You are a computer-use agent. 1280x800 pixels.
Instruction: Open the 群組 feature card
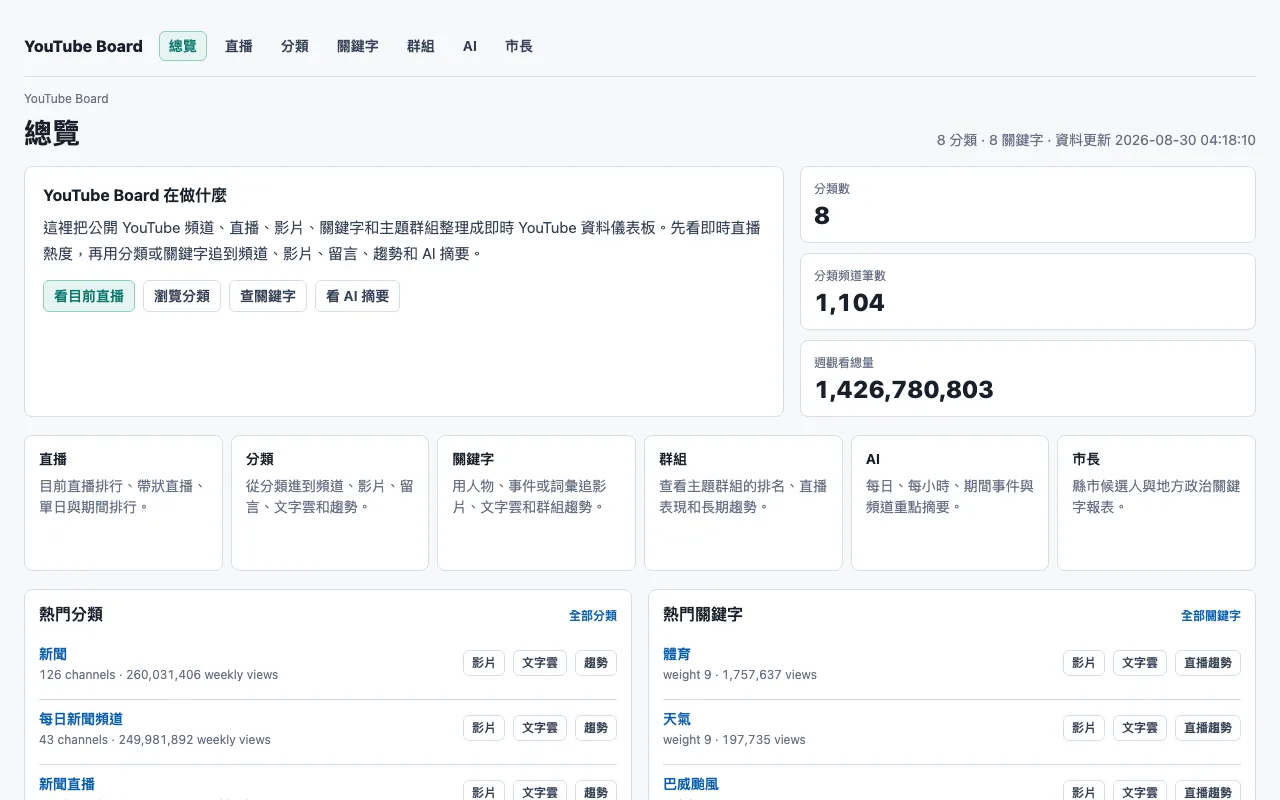click(743, 503)
